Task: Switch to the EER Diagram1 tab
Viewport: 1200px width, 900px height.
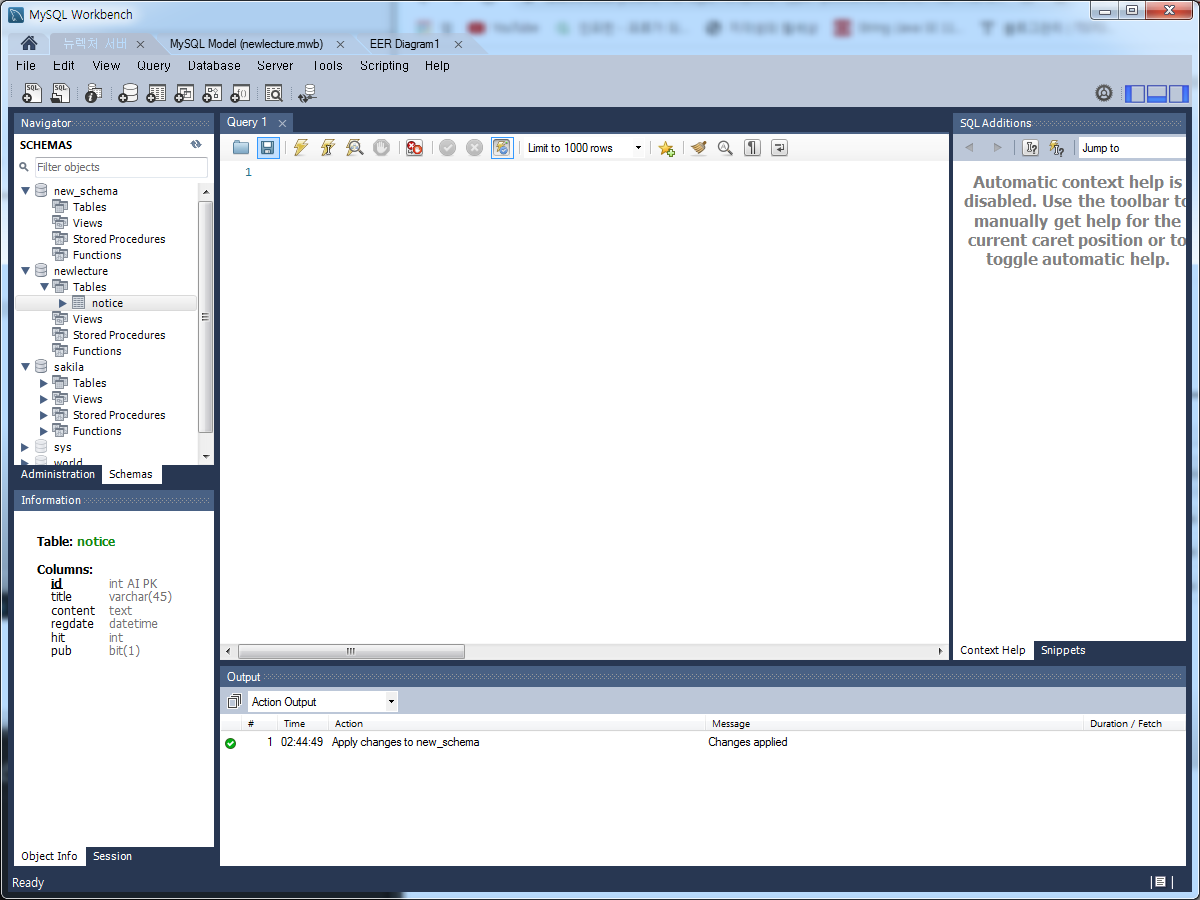Action: pyautogui.click(x=404, y=44)
